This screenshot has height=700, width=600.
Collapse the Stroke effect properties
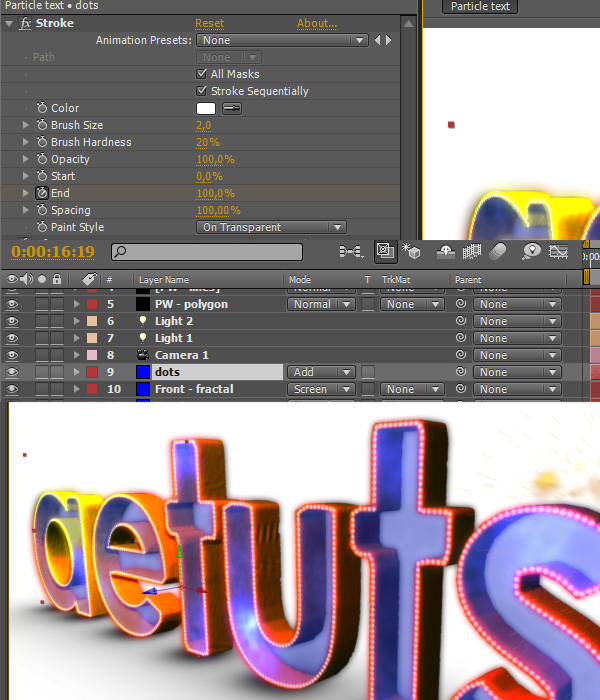click(x=9, y=23)
